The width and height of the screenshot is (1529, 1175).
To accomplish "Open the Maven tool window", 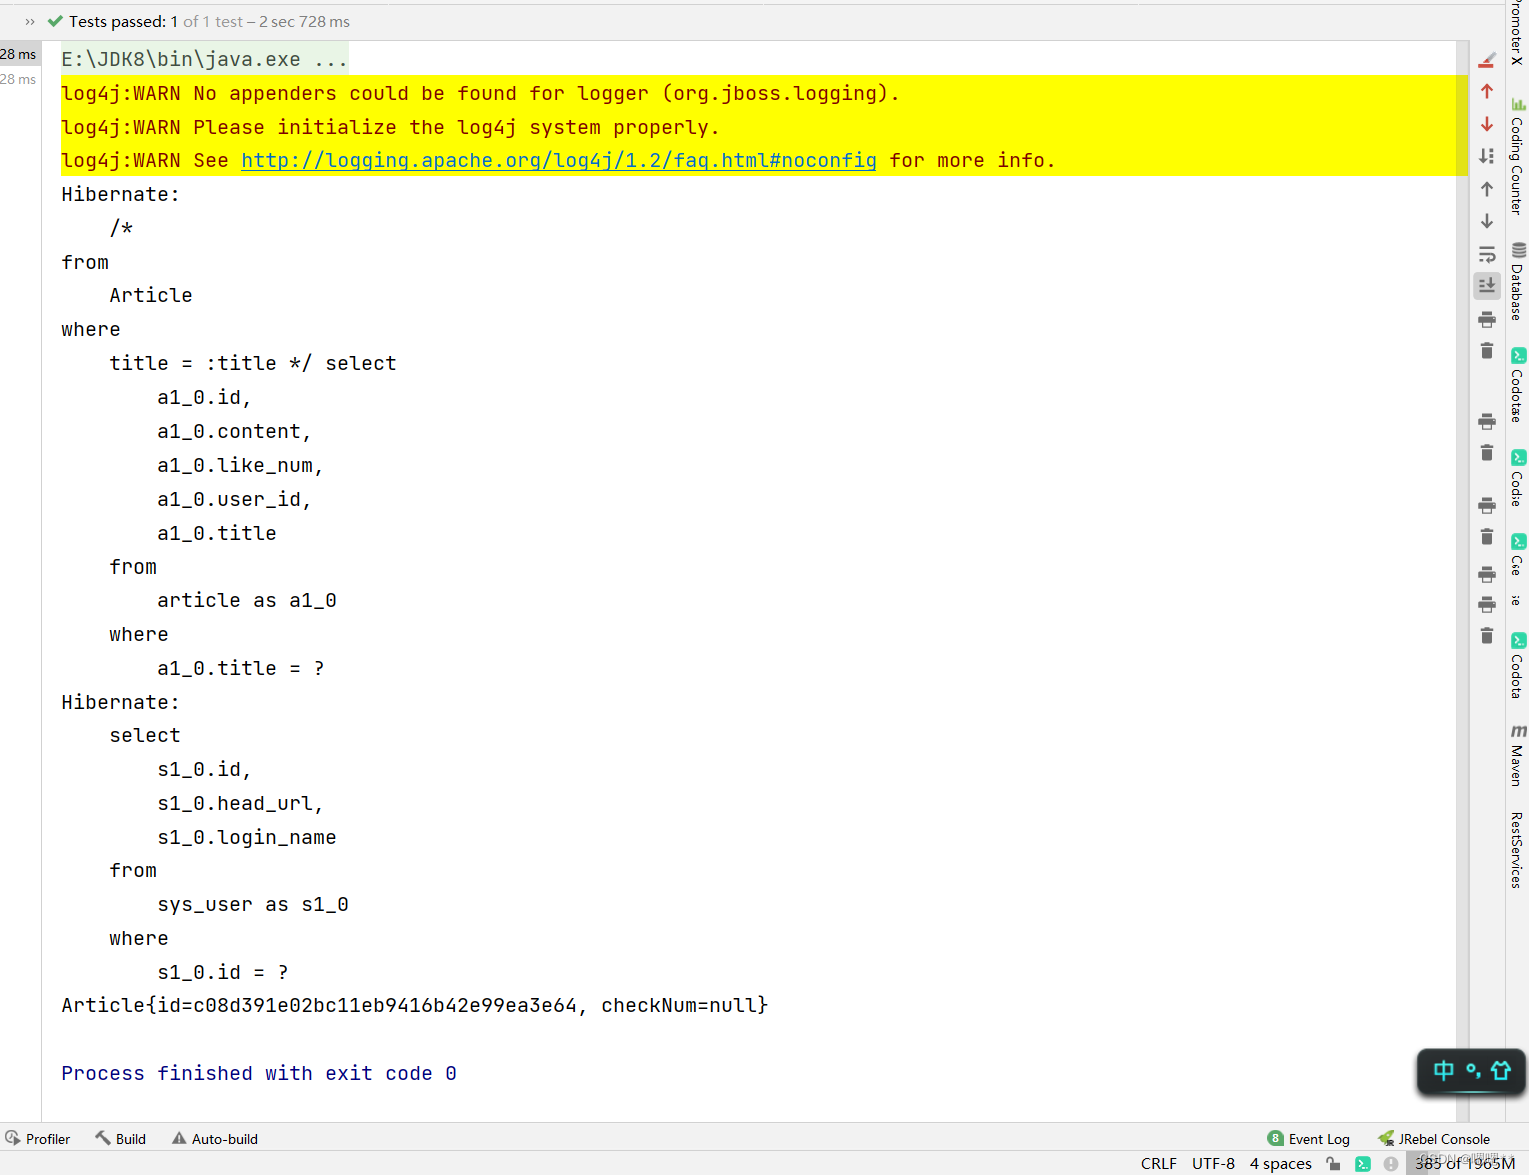I will [x=1517, y=757].
